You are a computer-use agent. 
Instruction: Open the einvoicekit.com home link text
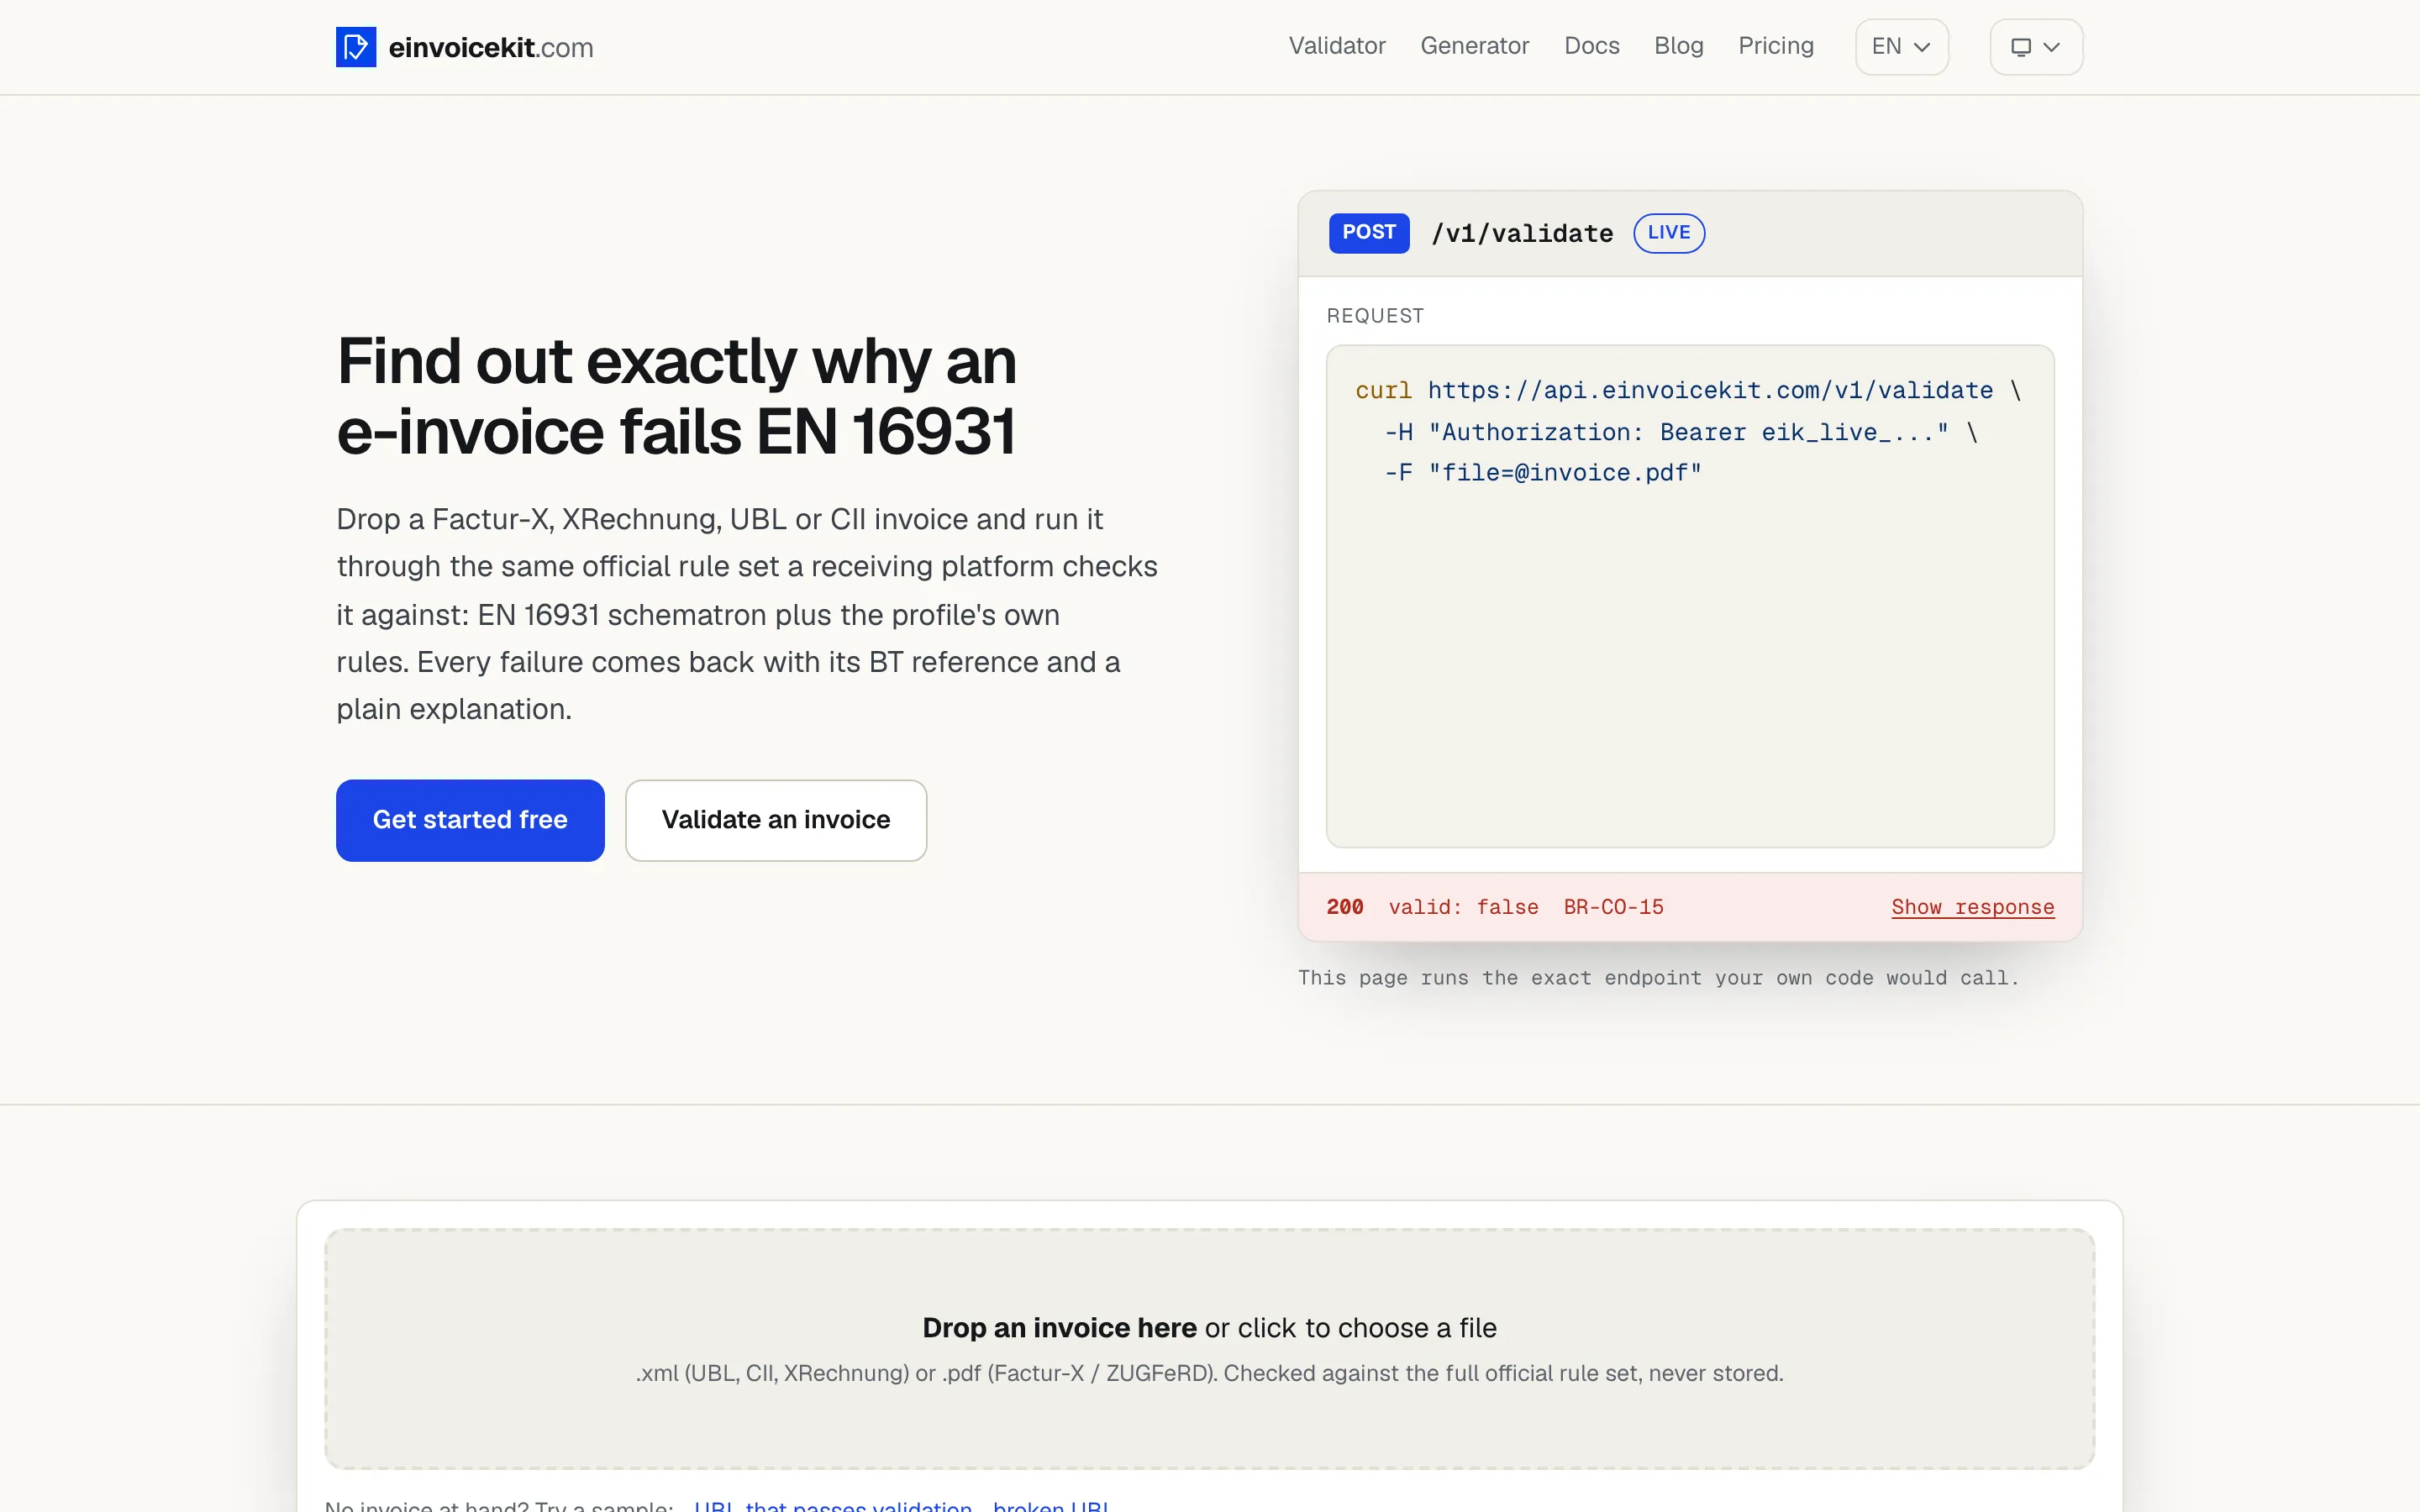(x=490, y=48)
